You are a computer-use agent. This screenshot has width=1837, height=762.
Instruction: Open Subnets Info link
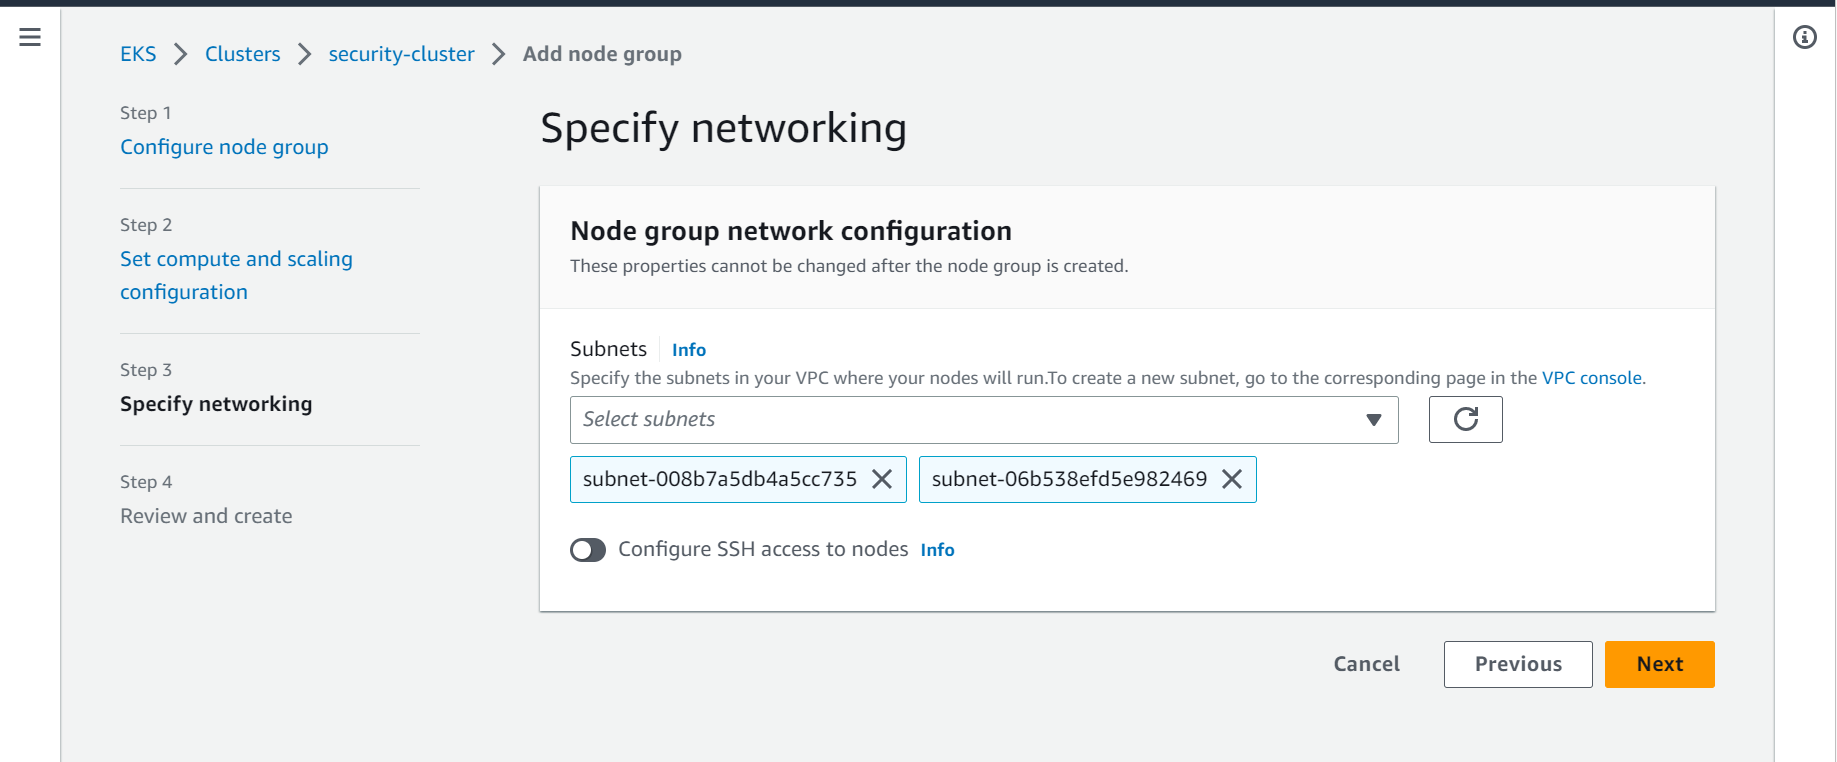pos(689,350)
